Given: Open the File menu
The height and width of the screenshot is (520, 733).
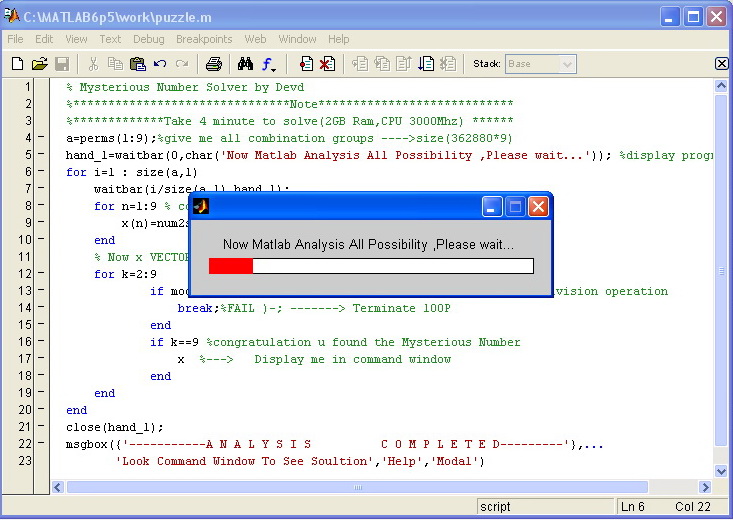Looking at the screenshot, I should tap(15, 39).
